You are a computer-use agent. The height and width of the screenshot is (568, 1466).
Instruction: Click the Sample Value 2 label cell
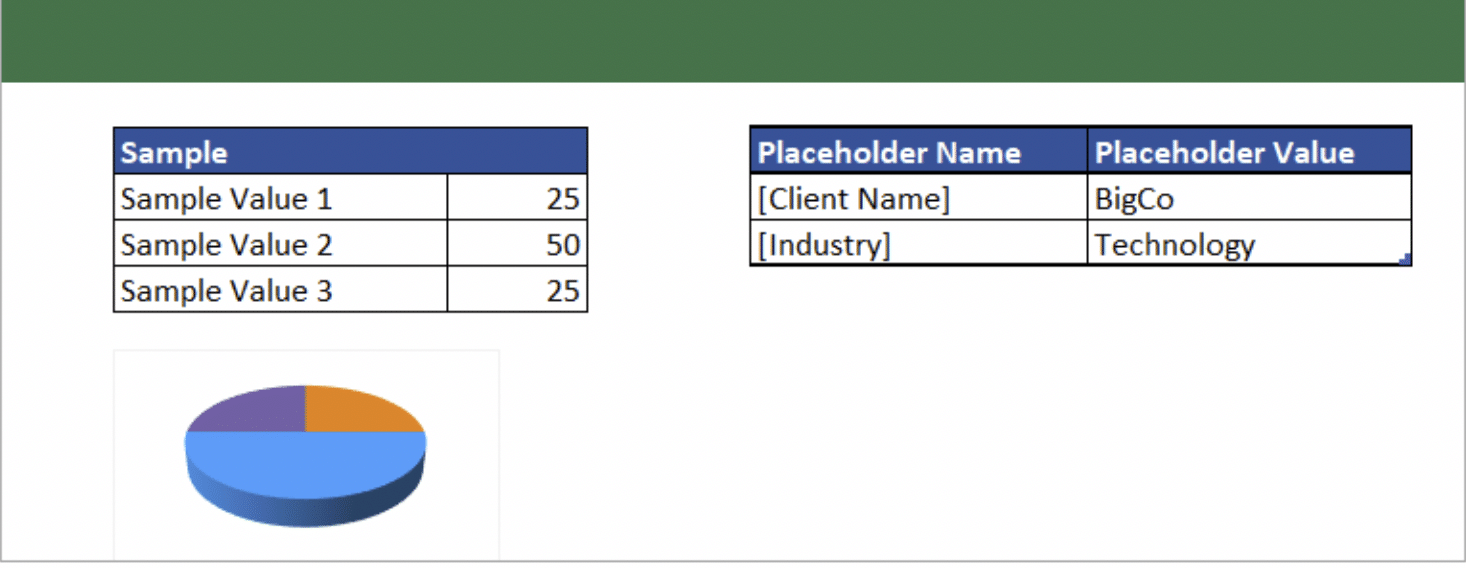(x=280, y=243)
